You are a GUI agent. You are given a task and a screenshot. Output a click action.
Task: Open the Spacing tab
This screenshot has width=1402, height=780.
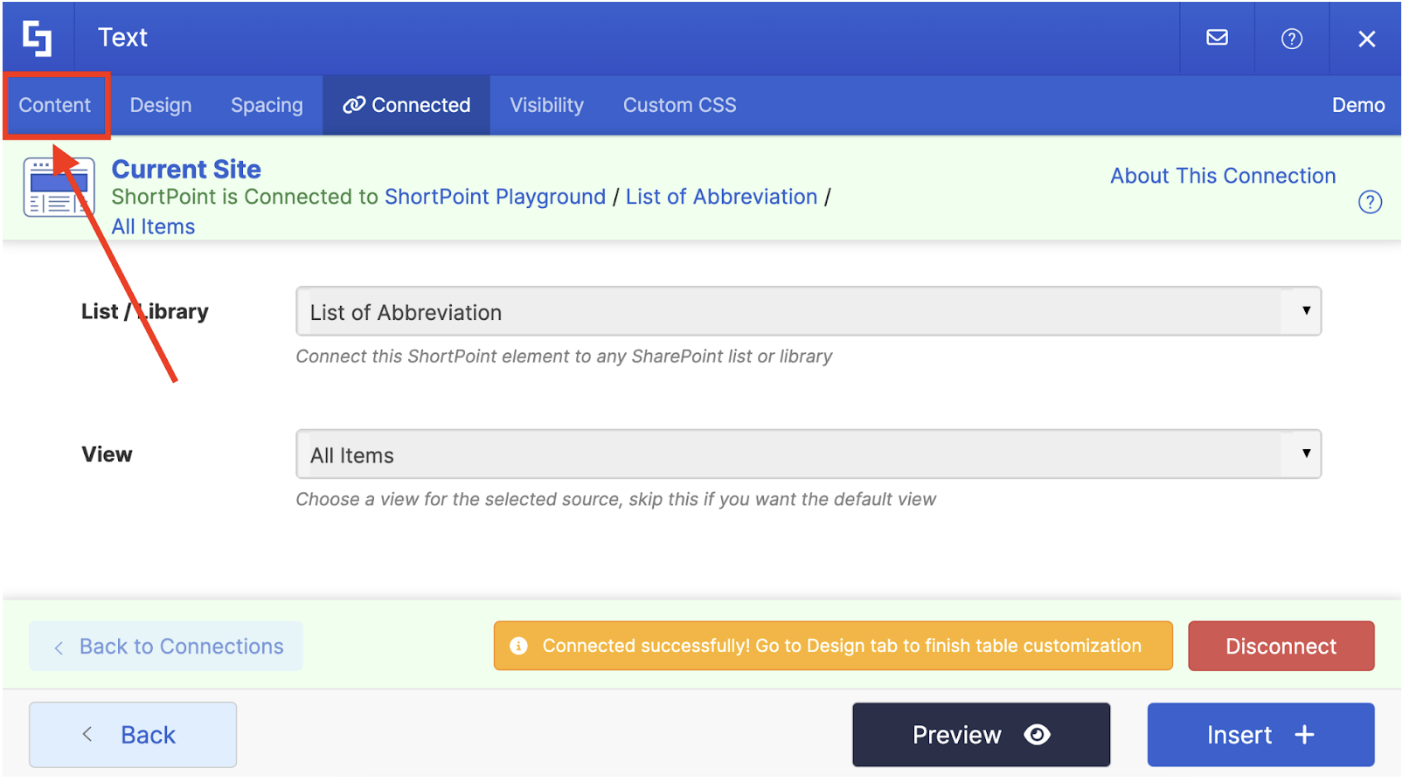click(x=267, y=105)
